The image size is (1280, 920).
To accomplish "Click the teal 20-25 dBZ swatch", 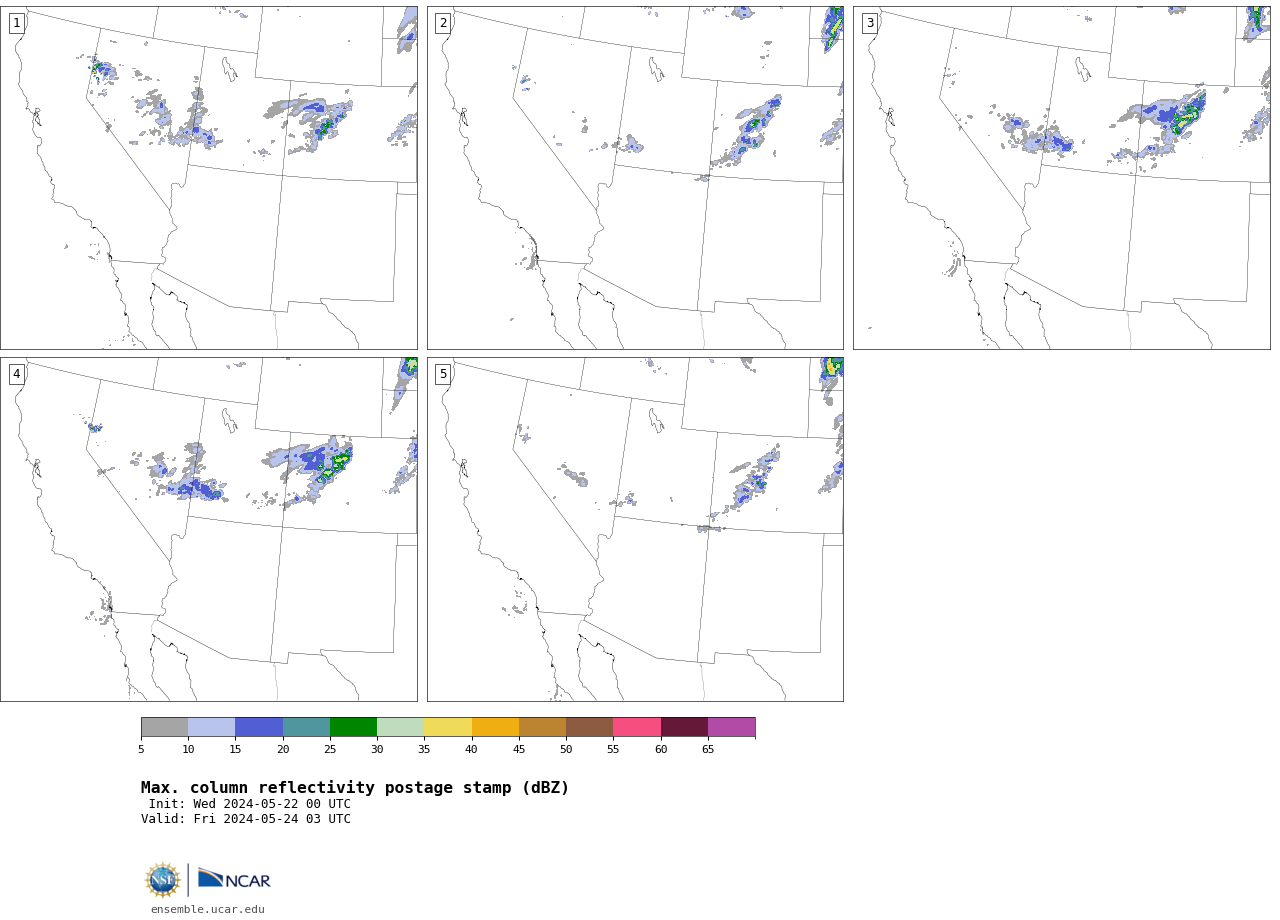I will coord(306,727).
